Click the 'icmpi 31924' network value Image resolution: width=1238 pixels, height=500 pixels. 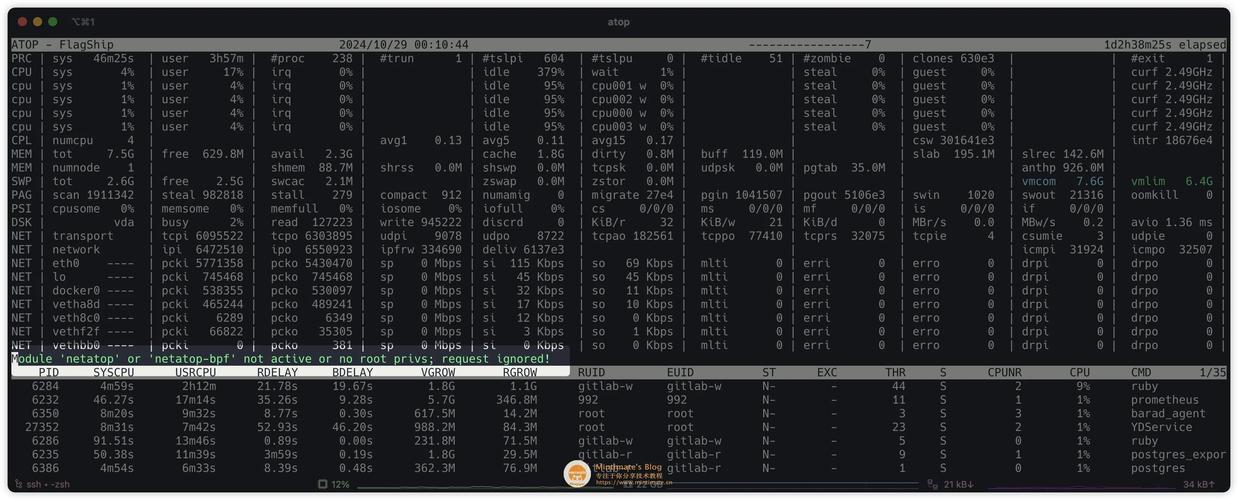point(1063,249)
